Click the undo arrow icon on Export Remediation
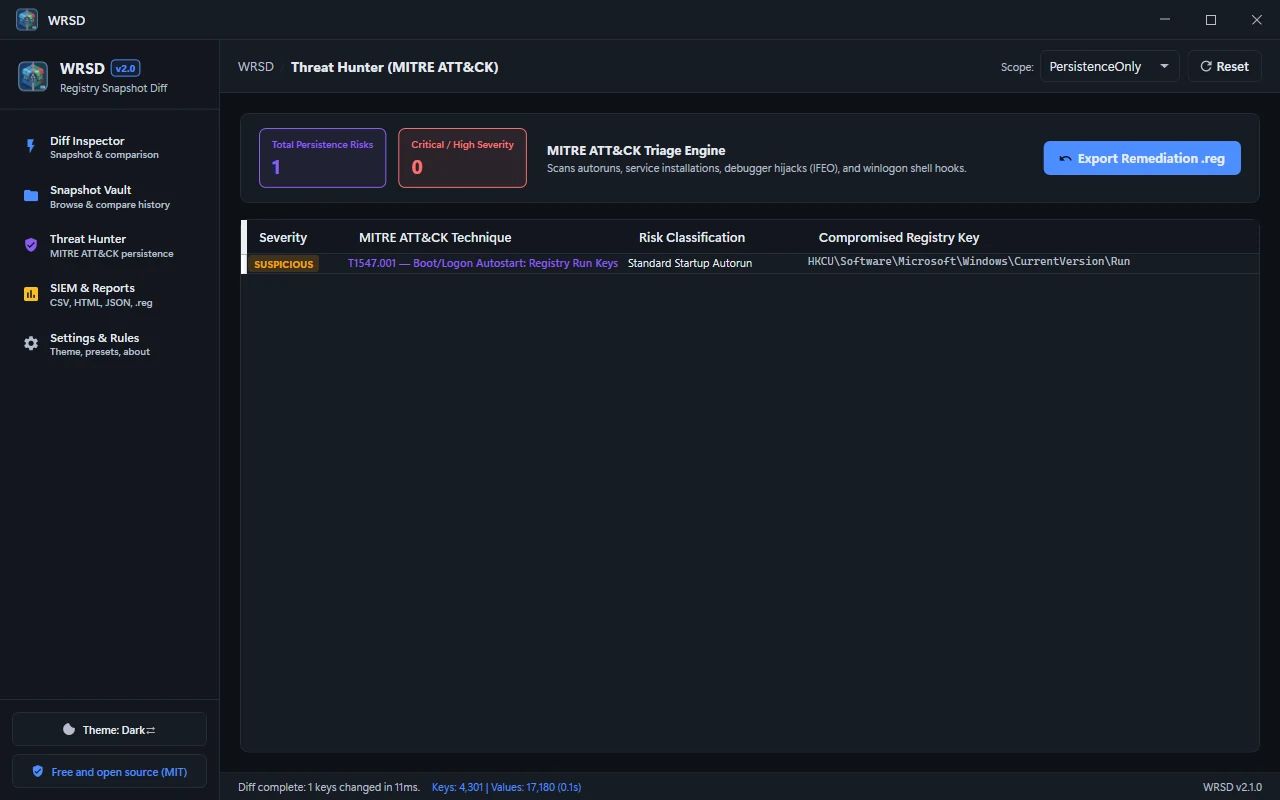The width and height of the screenshot is (1280, 800). coord(1065,159)
